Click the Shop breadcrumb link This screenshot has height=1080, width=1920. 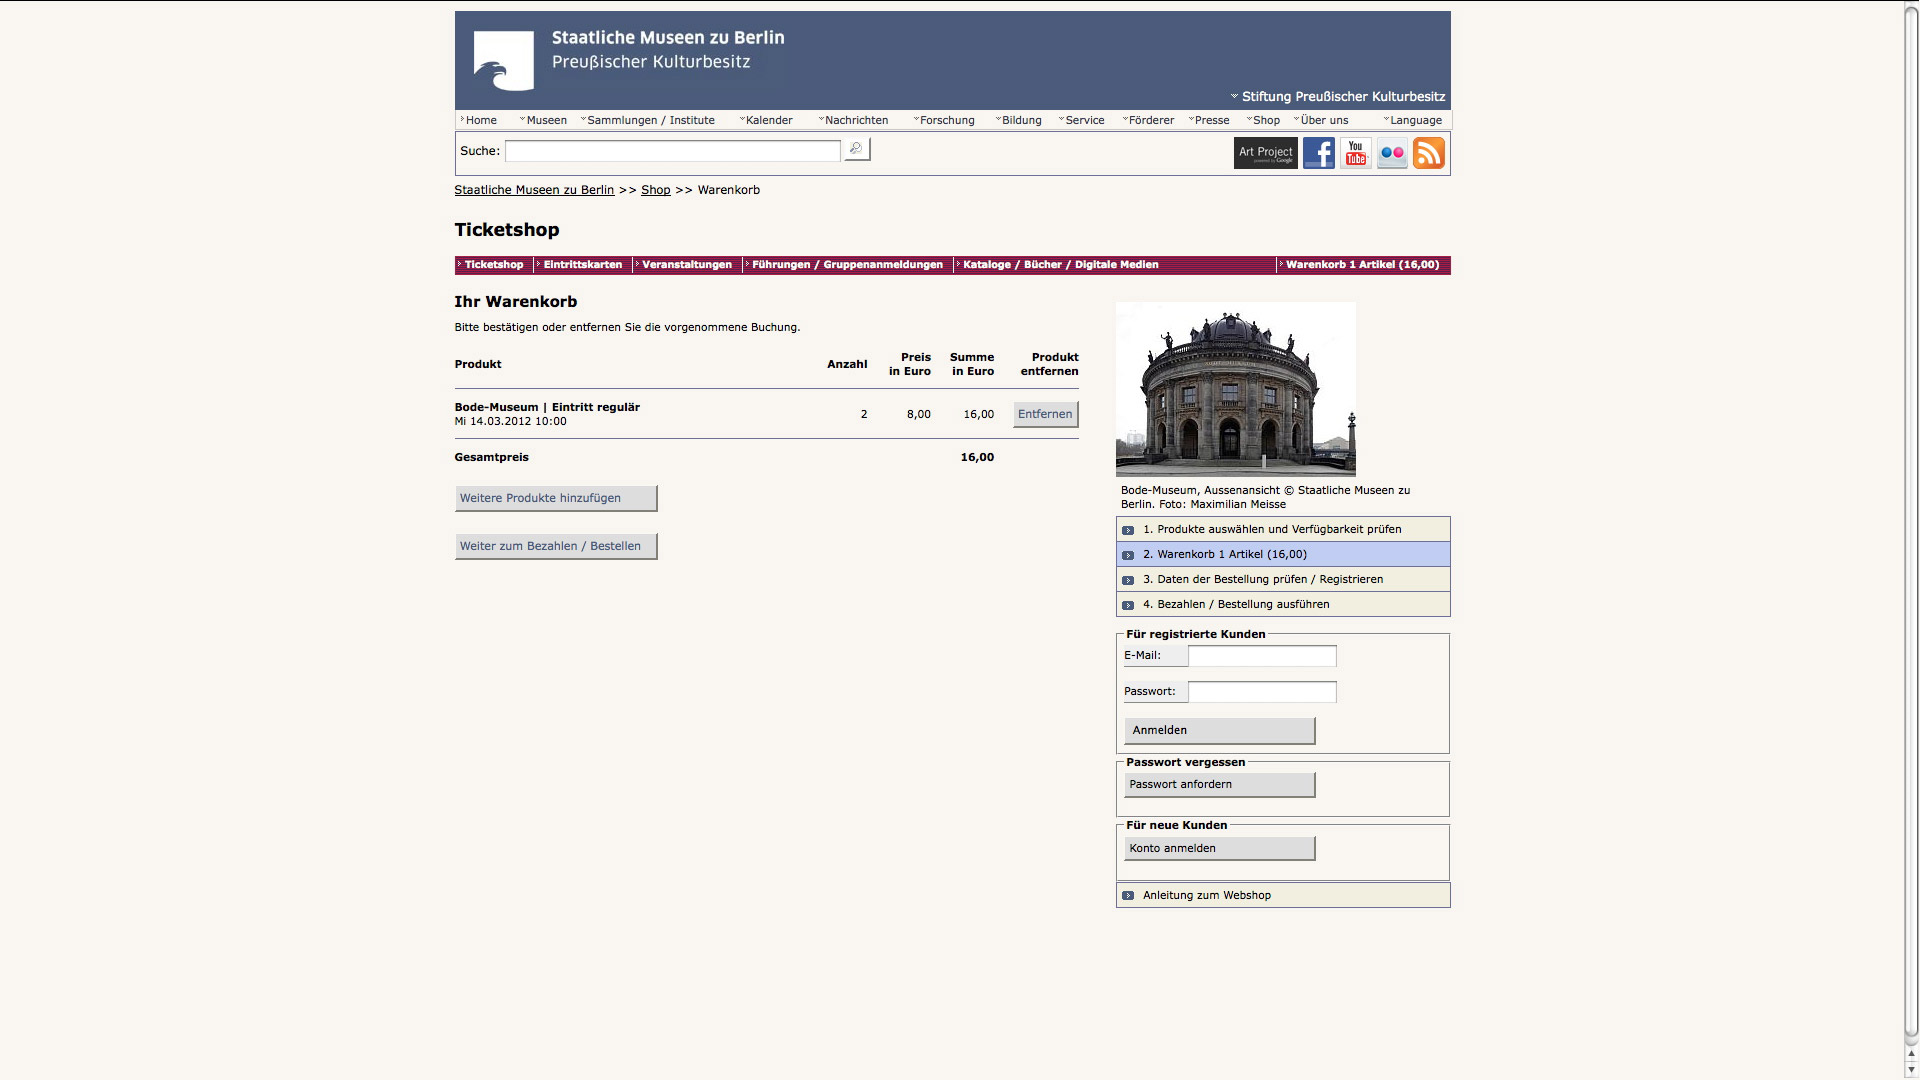[x=655, y=190]
